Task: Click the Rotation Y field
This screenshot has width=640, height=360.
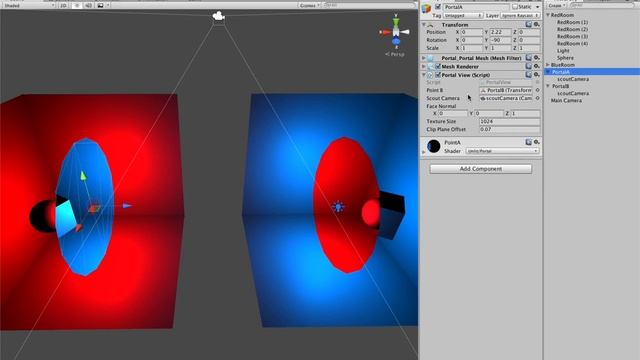Action: 500,40
